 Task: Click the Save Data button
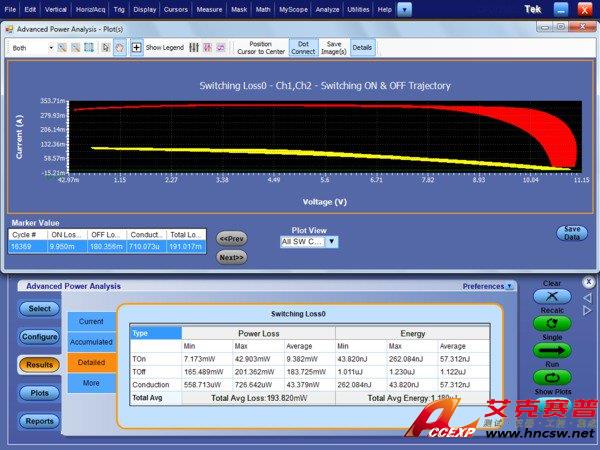[572, 232]
